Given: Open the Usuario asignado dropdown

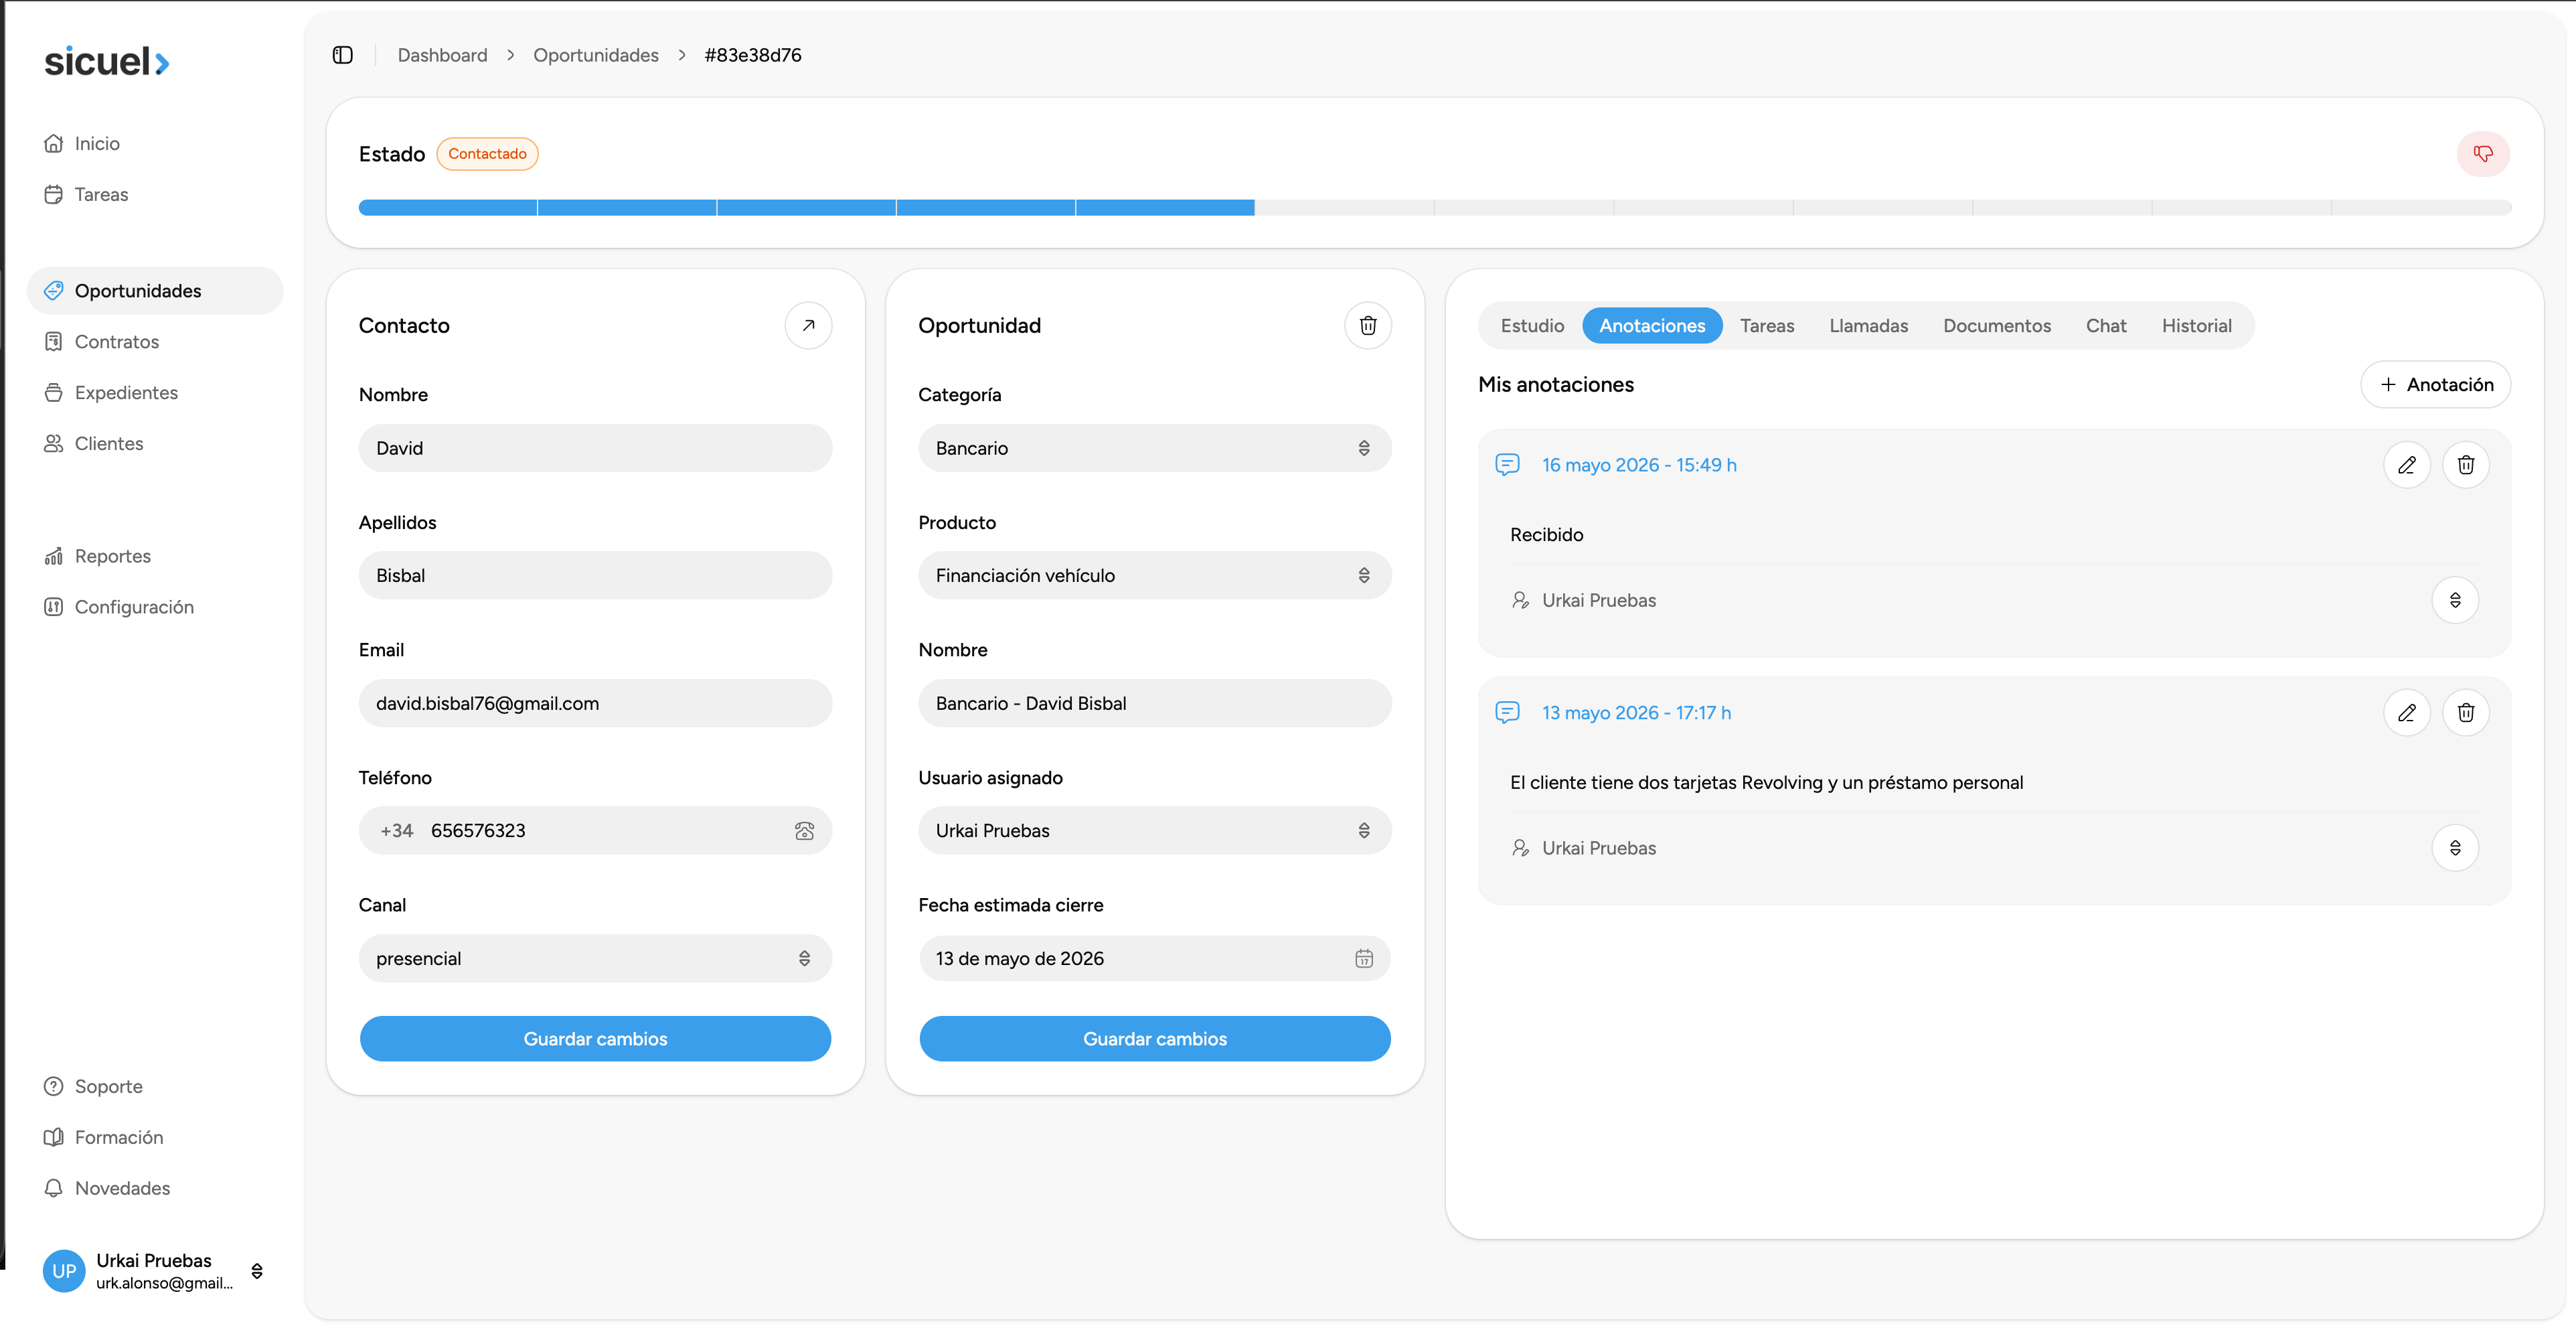Looking at the screenshot, I should pyautogui.click(x=1155, y=831).
